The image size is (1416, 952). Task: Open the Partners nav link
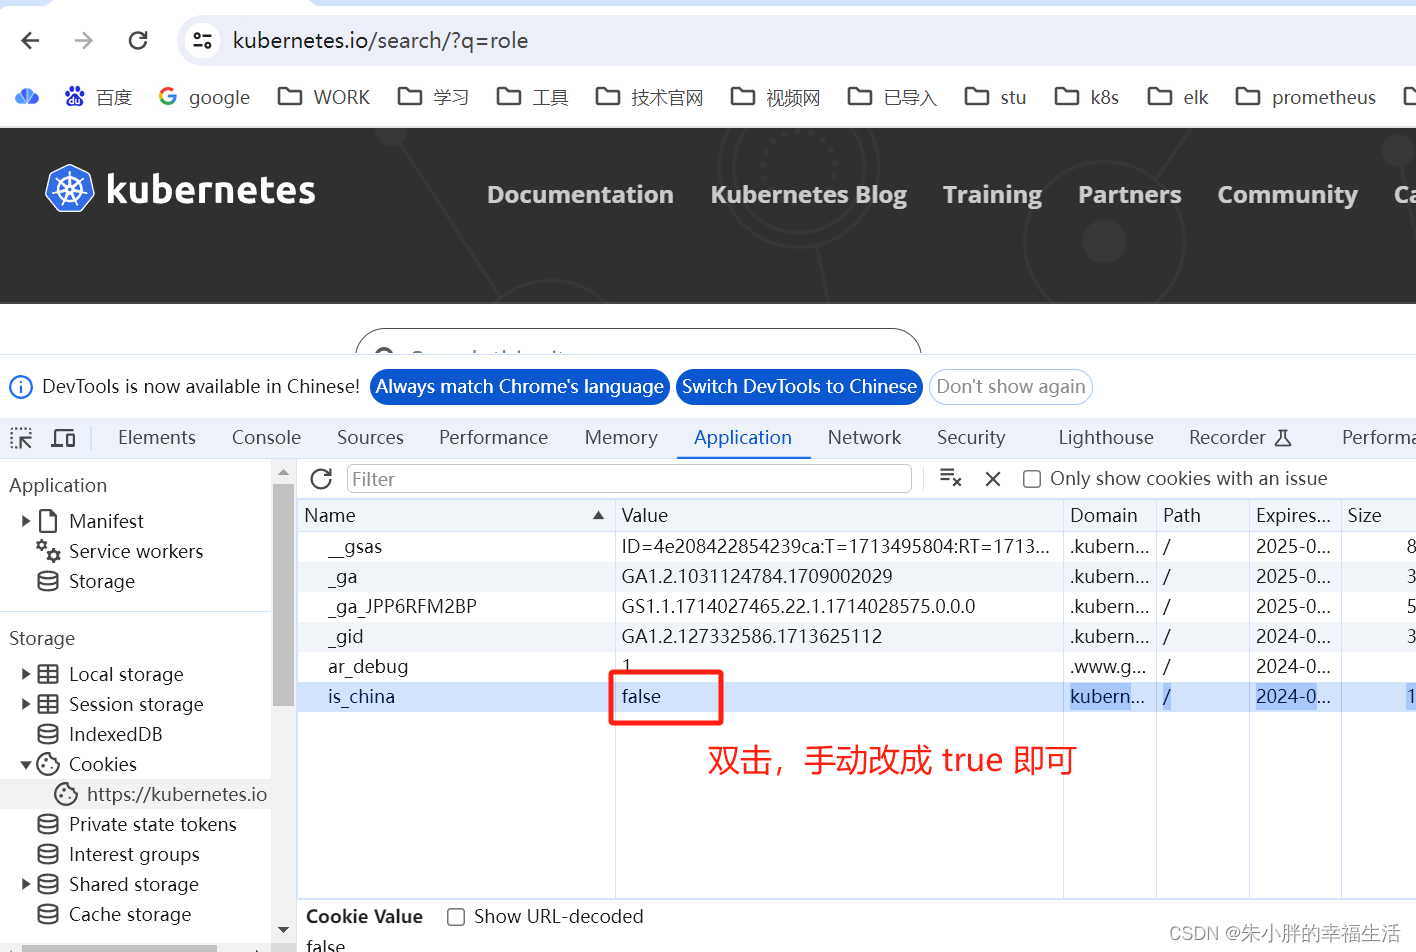pyautogui.click(x=1130, y=195)
